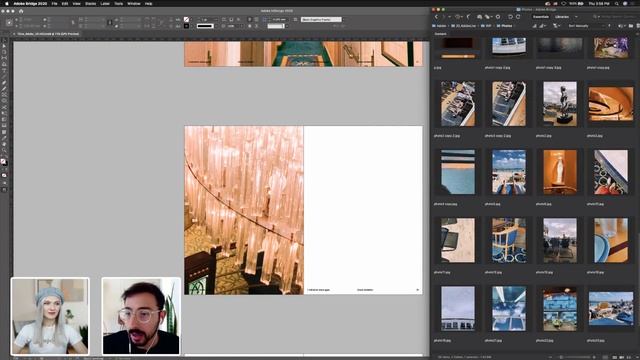Select the Zoom tool in InDesign toolbar
The image size is (640, 360).
[x=4, y=150]
